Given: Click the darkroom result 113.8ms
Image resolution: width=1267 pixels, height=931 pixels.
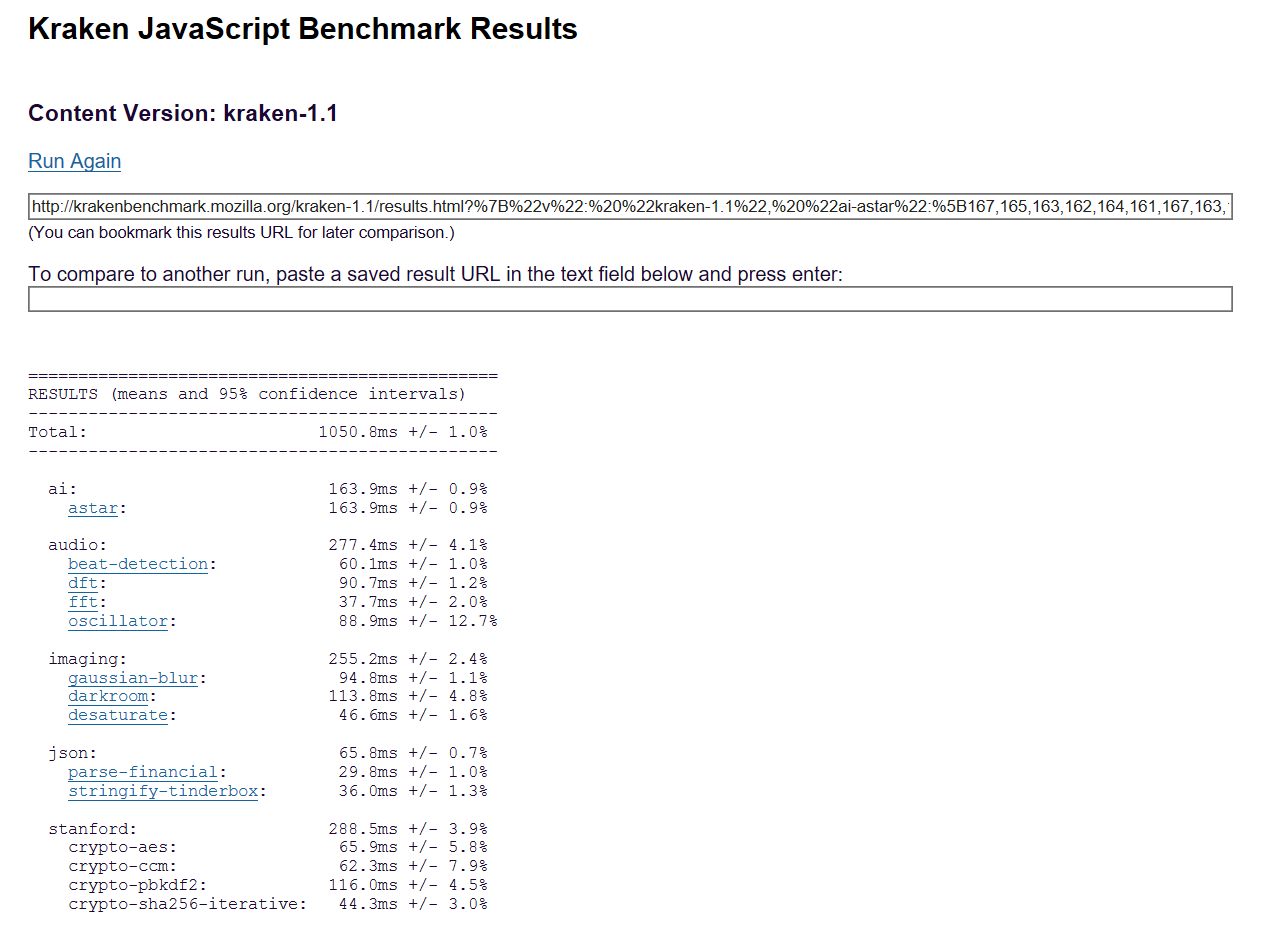Looking at the screenshot, I should coord(363,696).
